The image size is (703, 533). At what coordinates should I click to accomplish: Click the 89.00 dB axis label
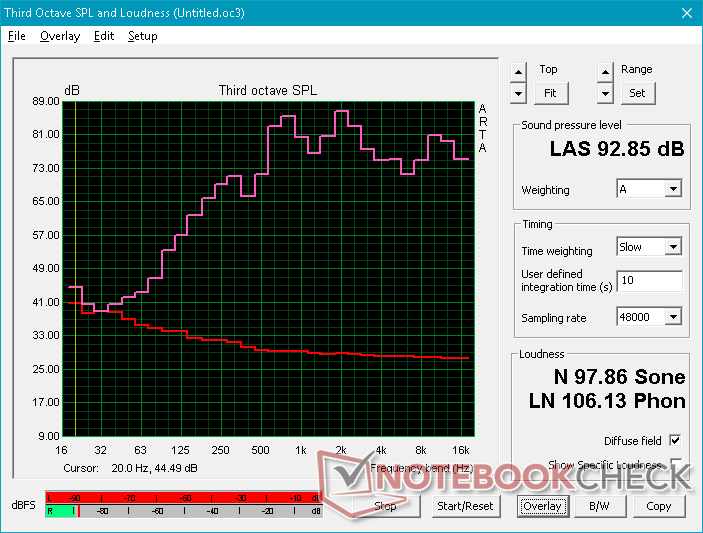pos(46,101)
